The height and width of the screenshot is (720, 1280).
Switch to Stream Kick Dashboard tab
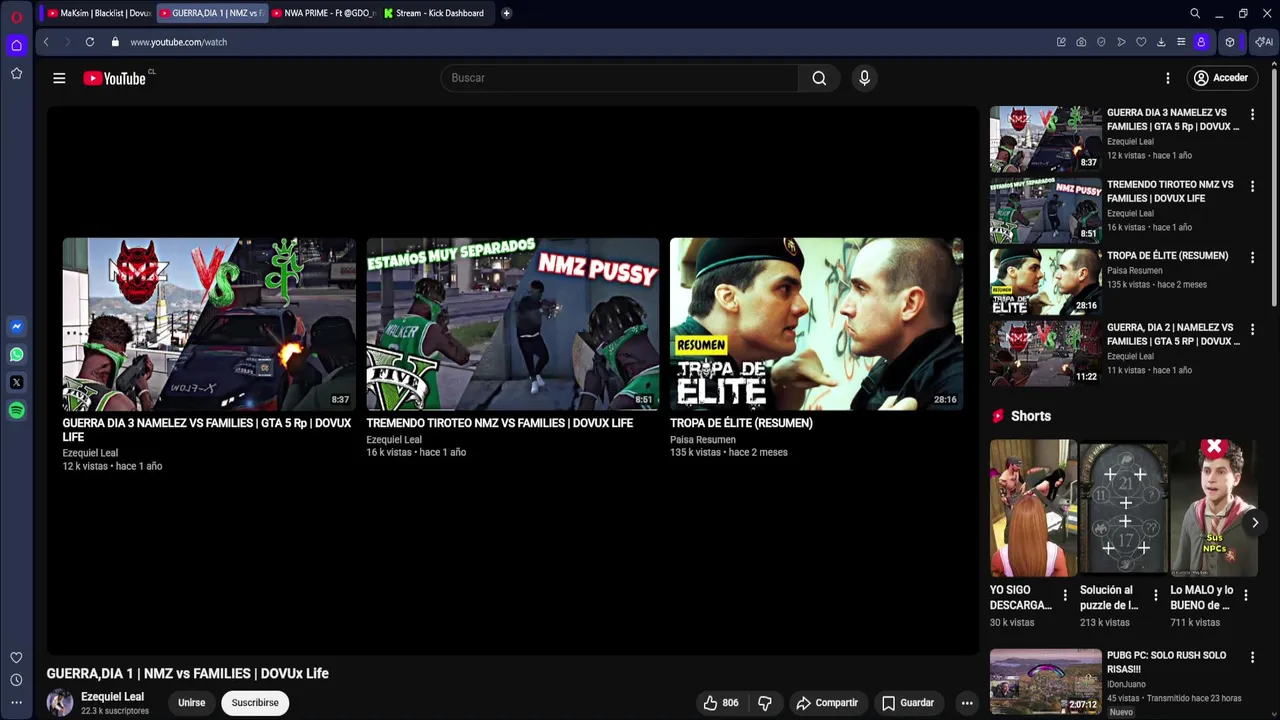tap(435, 13)
